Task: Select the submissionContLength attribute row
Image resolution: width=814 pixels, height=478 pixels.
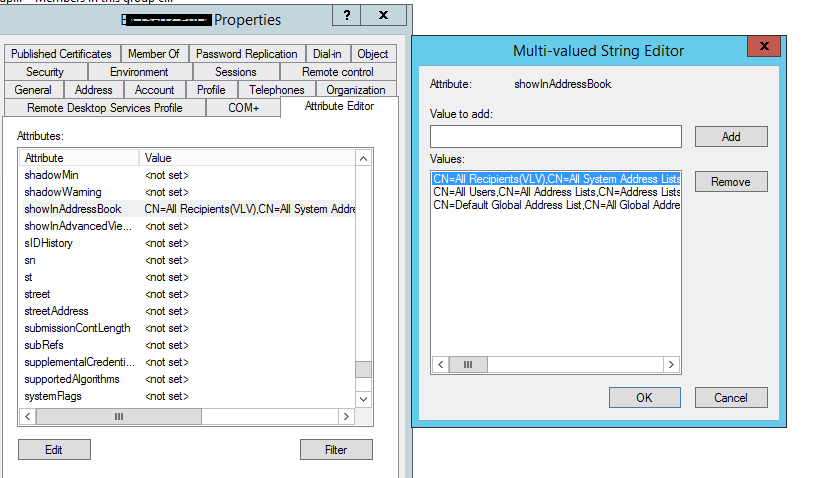Action: (x=187, y=328)
